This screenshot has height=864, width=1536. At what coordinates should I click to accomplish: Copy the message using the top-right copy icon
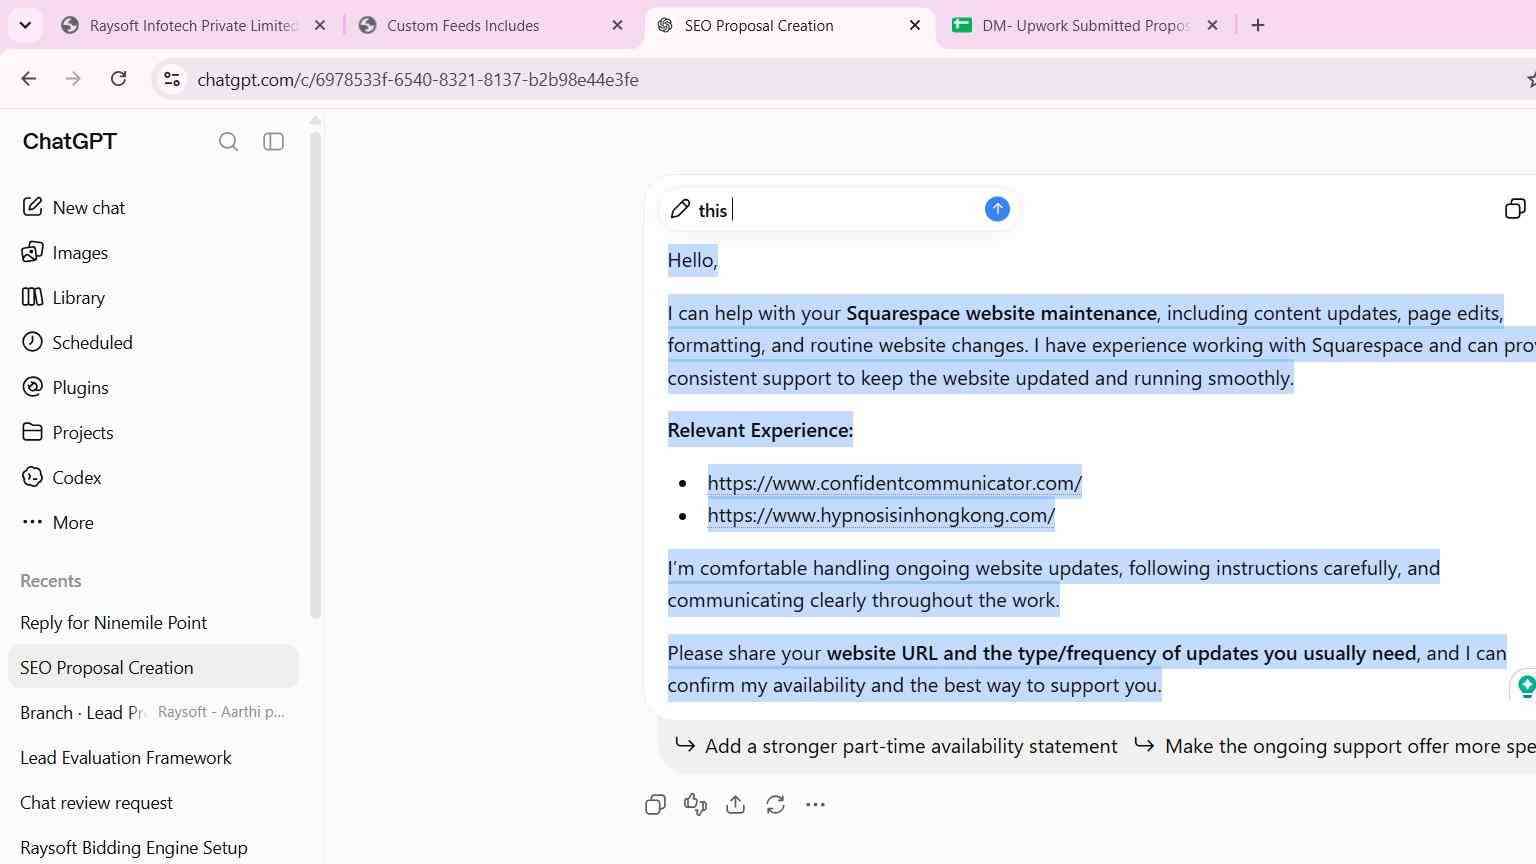pos(1515,209)
